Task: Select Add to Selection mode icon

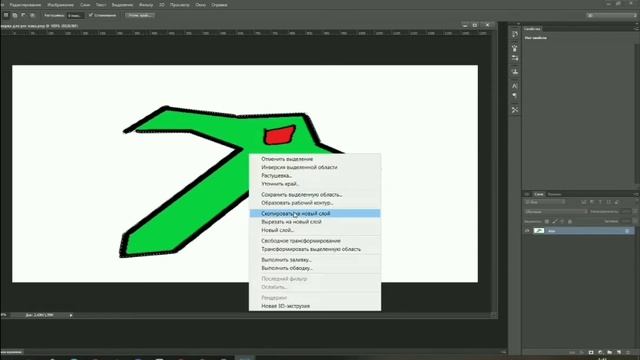Action: pos(15,16)
